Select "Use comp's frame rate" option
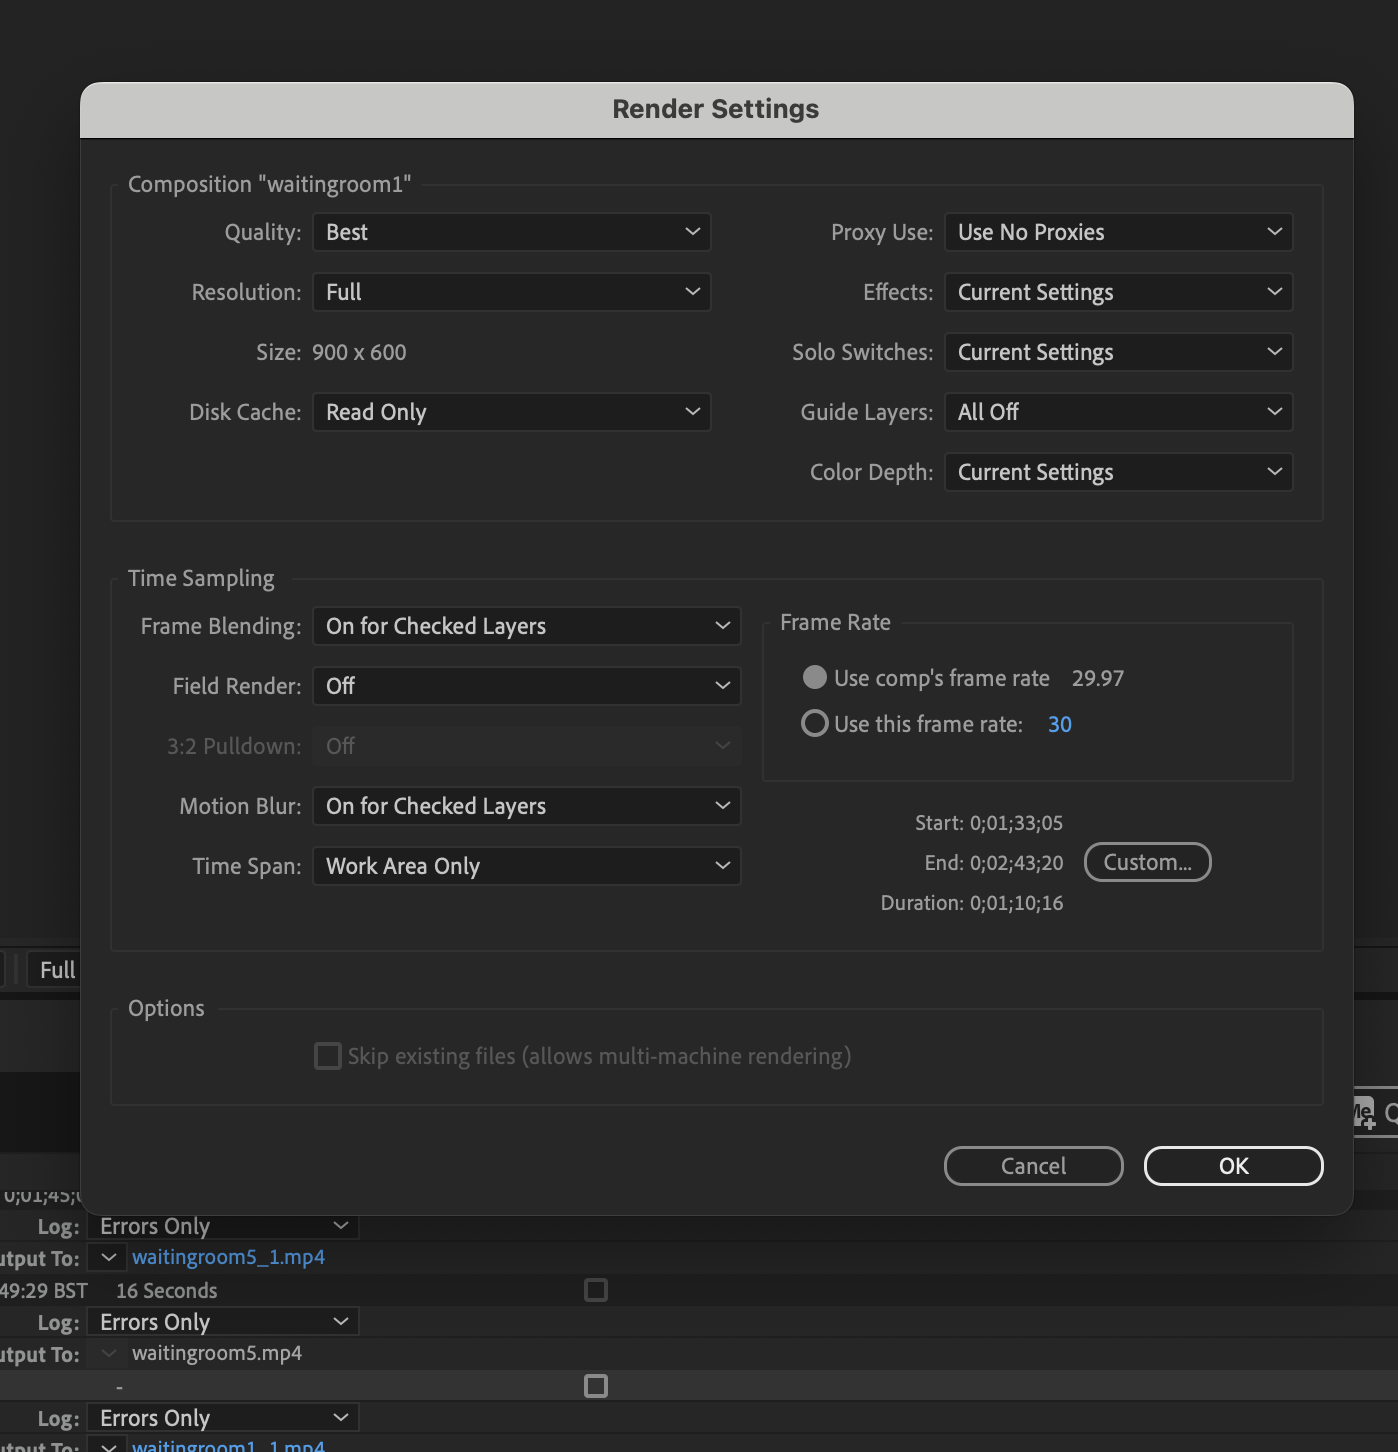1398x1452 pixels. tap(815, 677)
